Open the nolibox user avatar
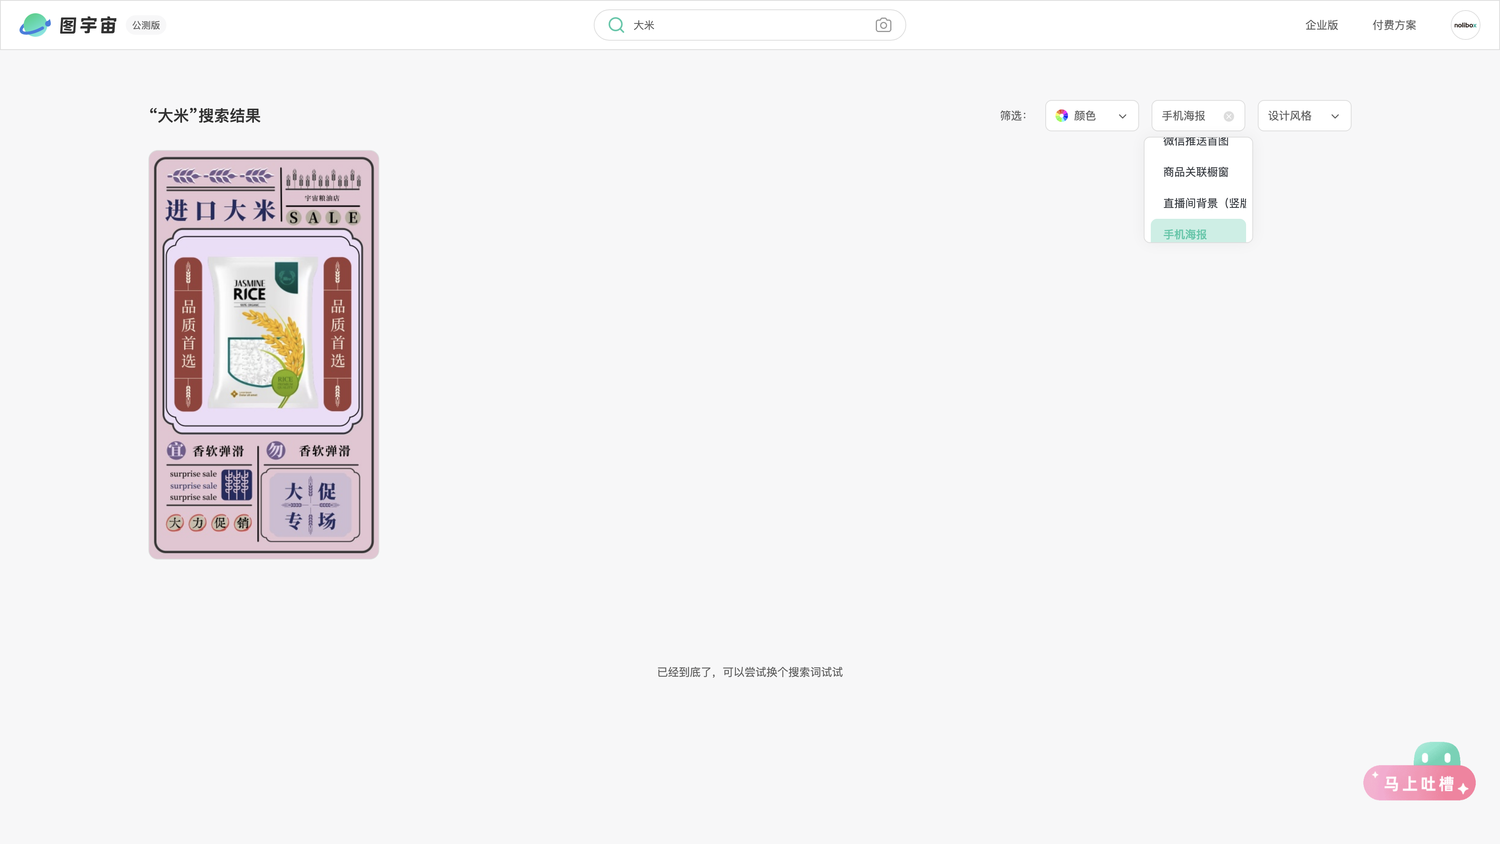This screenshot has height=844, width=1500. point(1465,25)
